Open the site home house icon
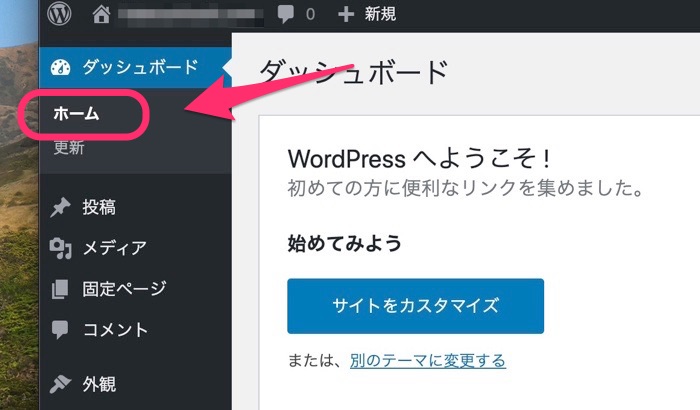The height and width of the screenshot is (410, 700). click(x=101, y=14)
